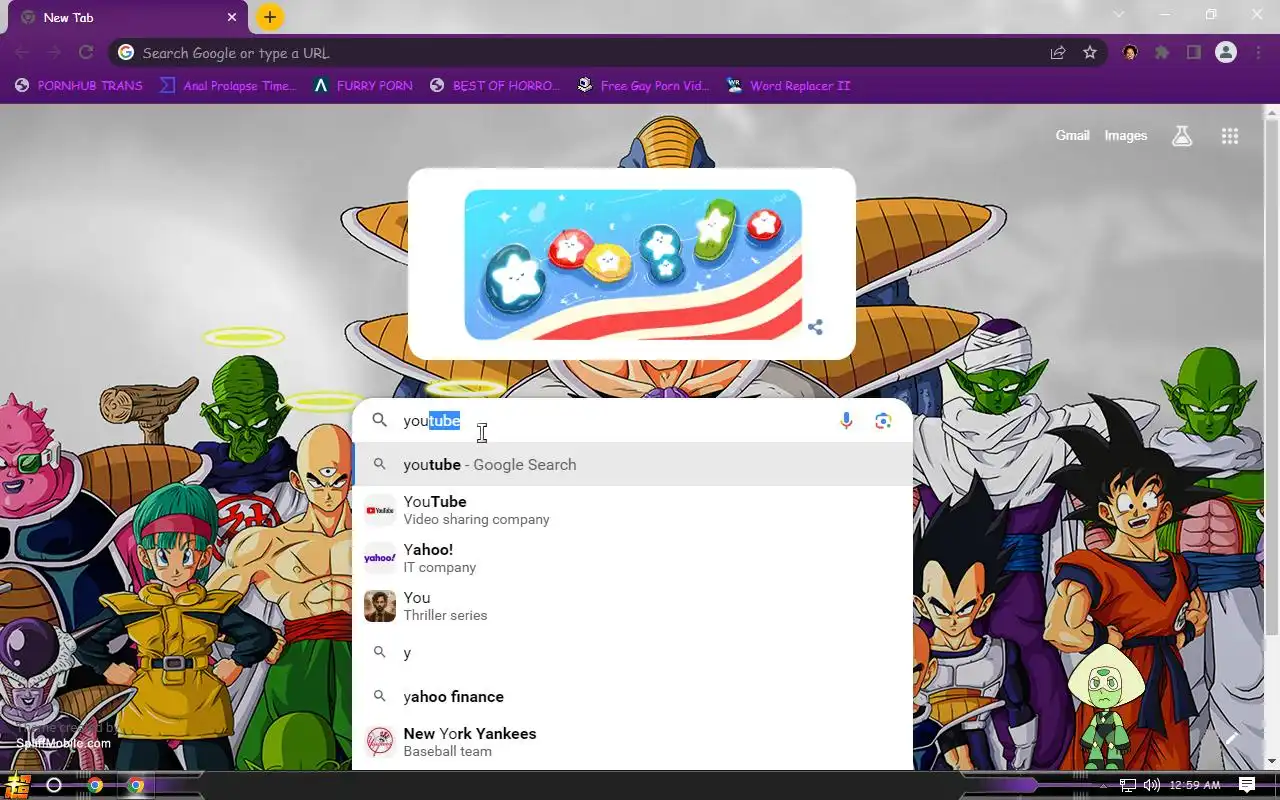Open the Search Labs flask icon
The image size is (1280, 800).
1182,136
